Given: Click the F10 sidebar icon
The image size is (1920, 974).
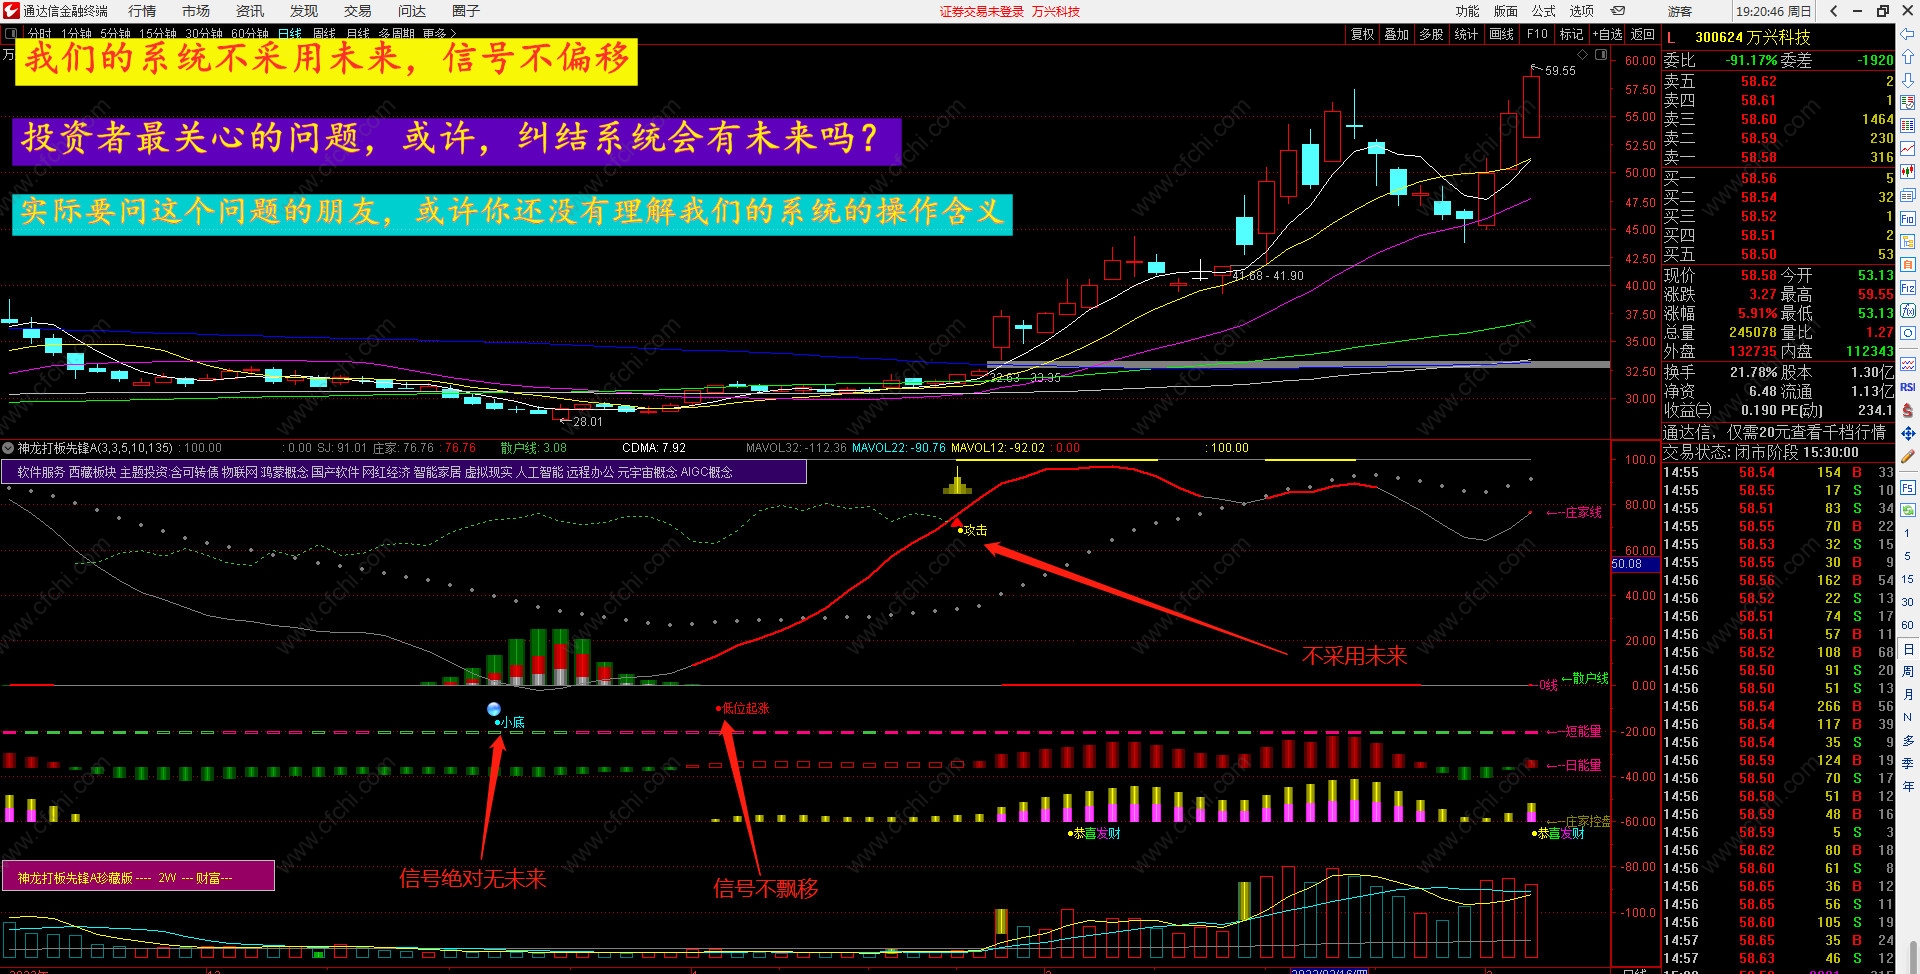Looking at the screenshot, I should click(x=1908, y=218).
